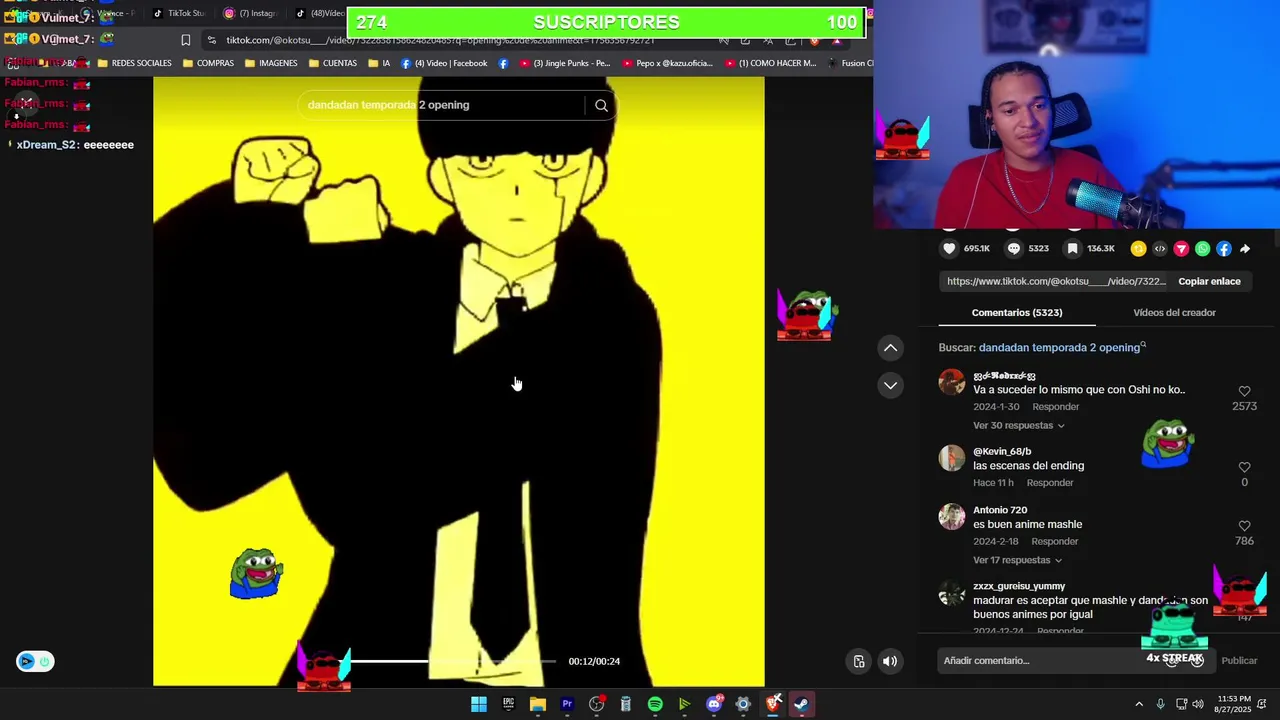
Task: Save the video with the bookmark icon
Action: [x=1072, y=249]
